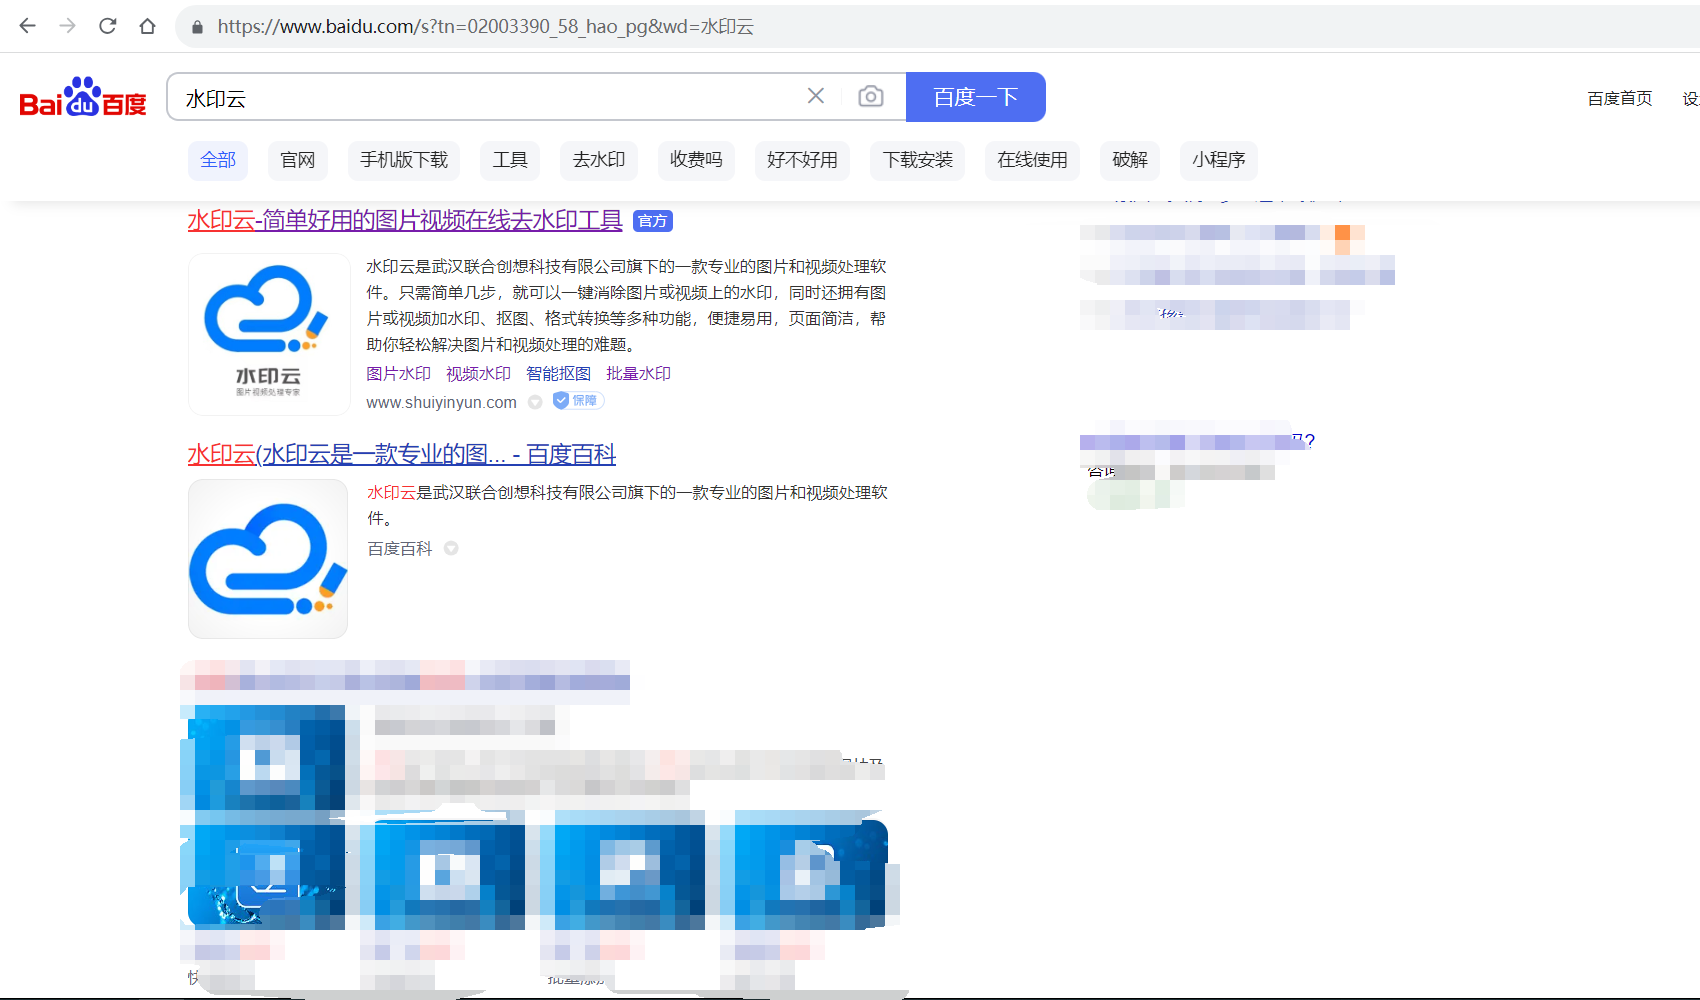Image resolution: width=1700 pixels, height=1000 pixels.
Task: Select the 工具 filter tab
Action: (x=510, y=160)
